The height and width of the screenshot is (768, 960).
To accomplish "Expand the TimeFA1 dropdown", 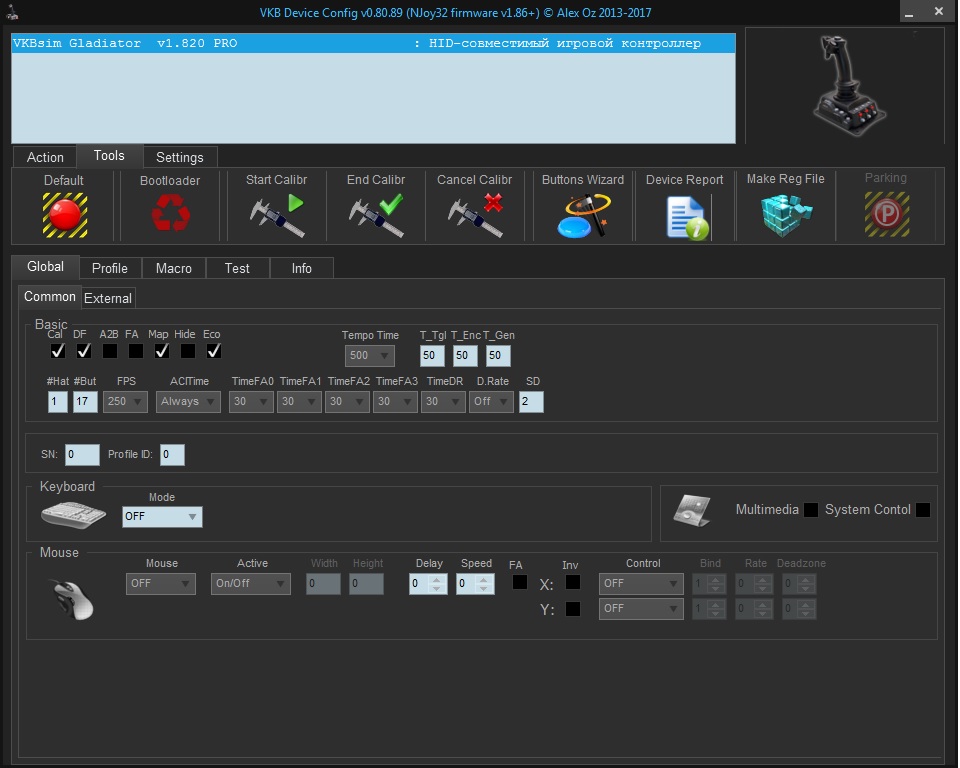I will [x=299, y=402].
